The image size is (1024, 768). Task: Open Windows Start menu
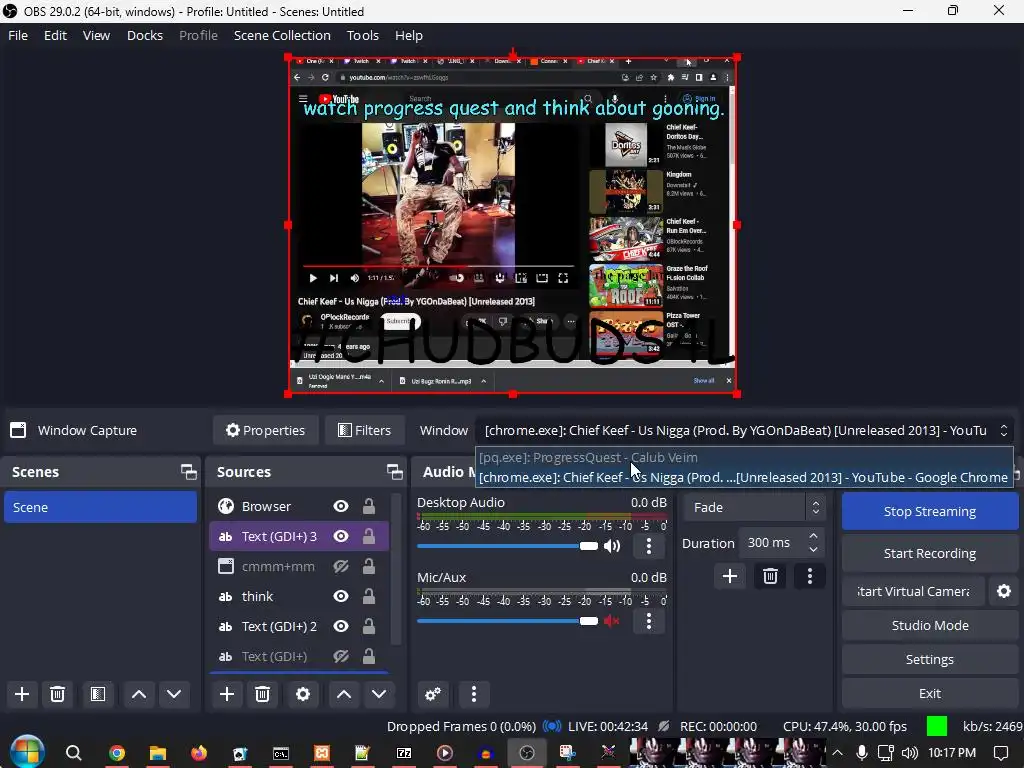[27, 752]
